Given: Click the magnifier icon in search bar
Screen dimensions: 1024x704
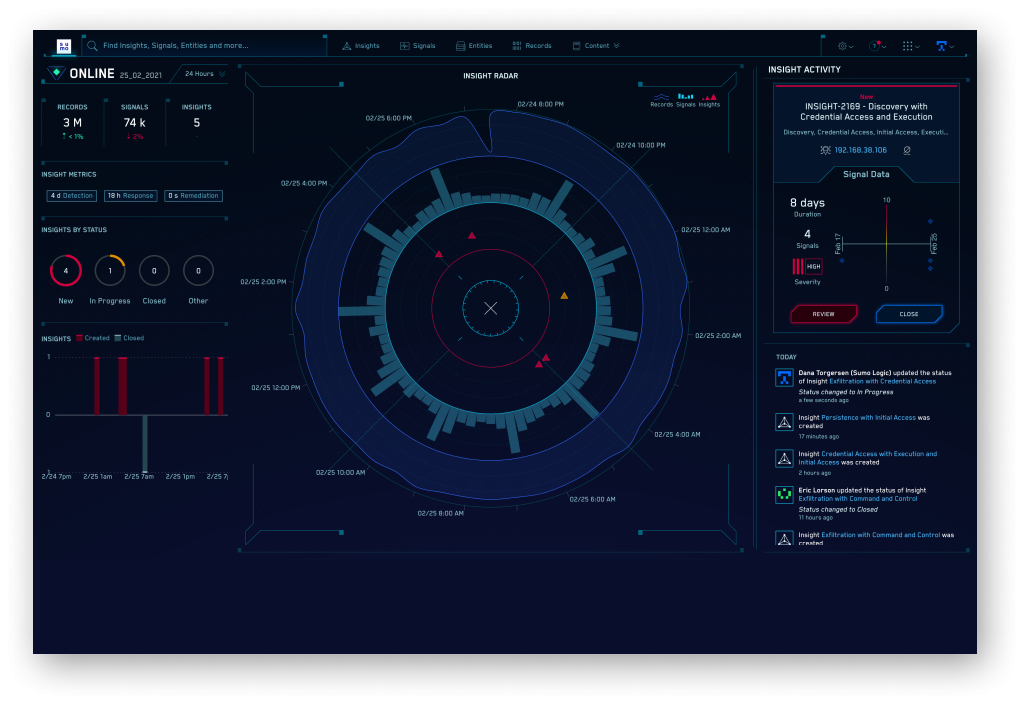Looking at the screenshot, I should (92, 45).
